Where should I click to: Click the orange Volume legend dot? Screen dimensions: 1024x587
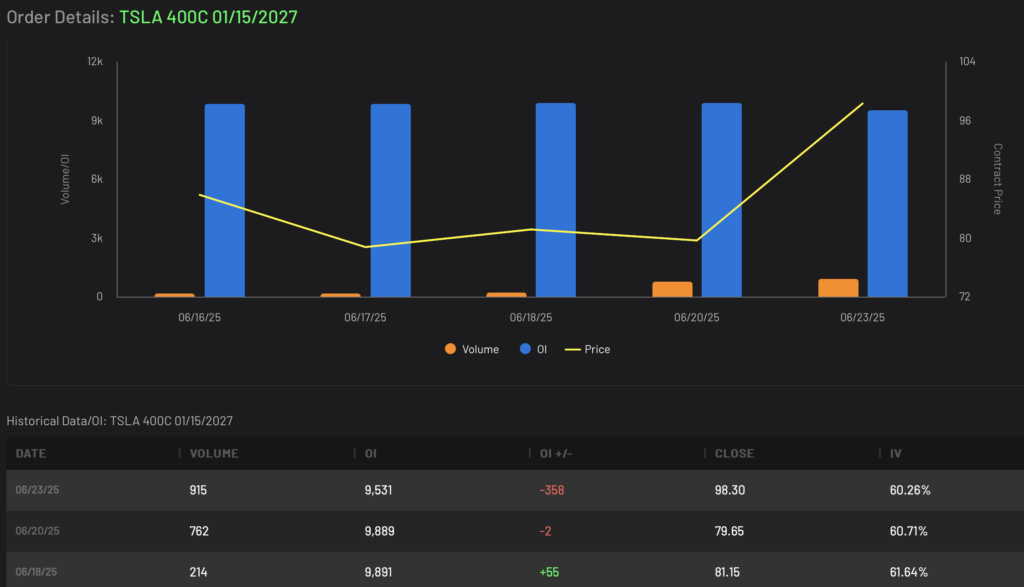450,349
